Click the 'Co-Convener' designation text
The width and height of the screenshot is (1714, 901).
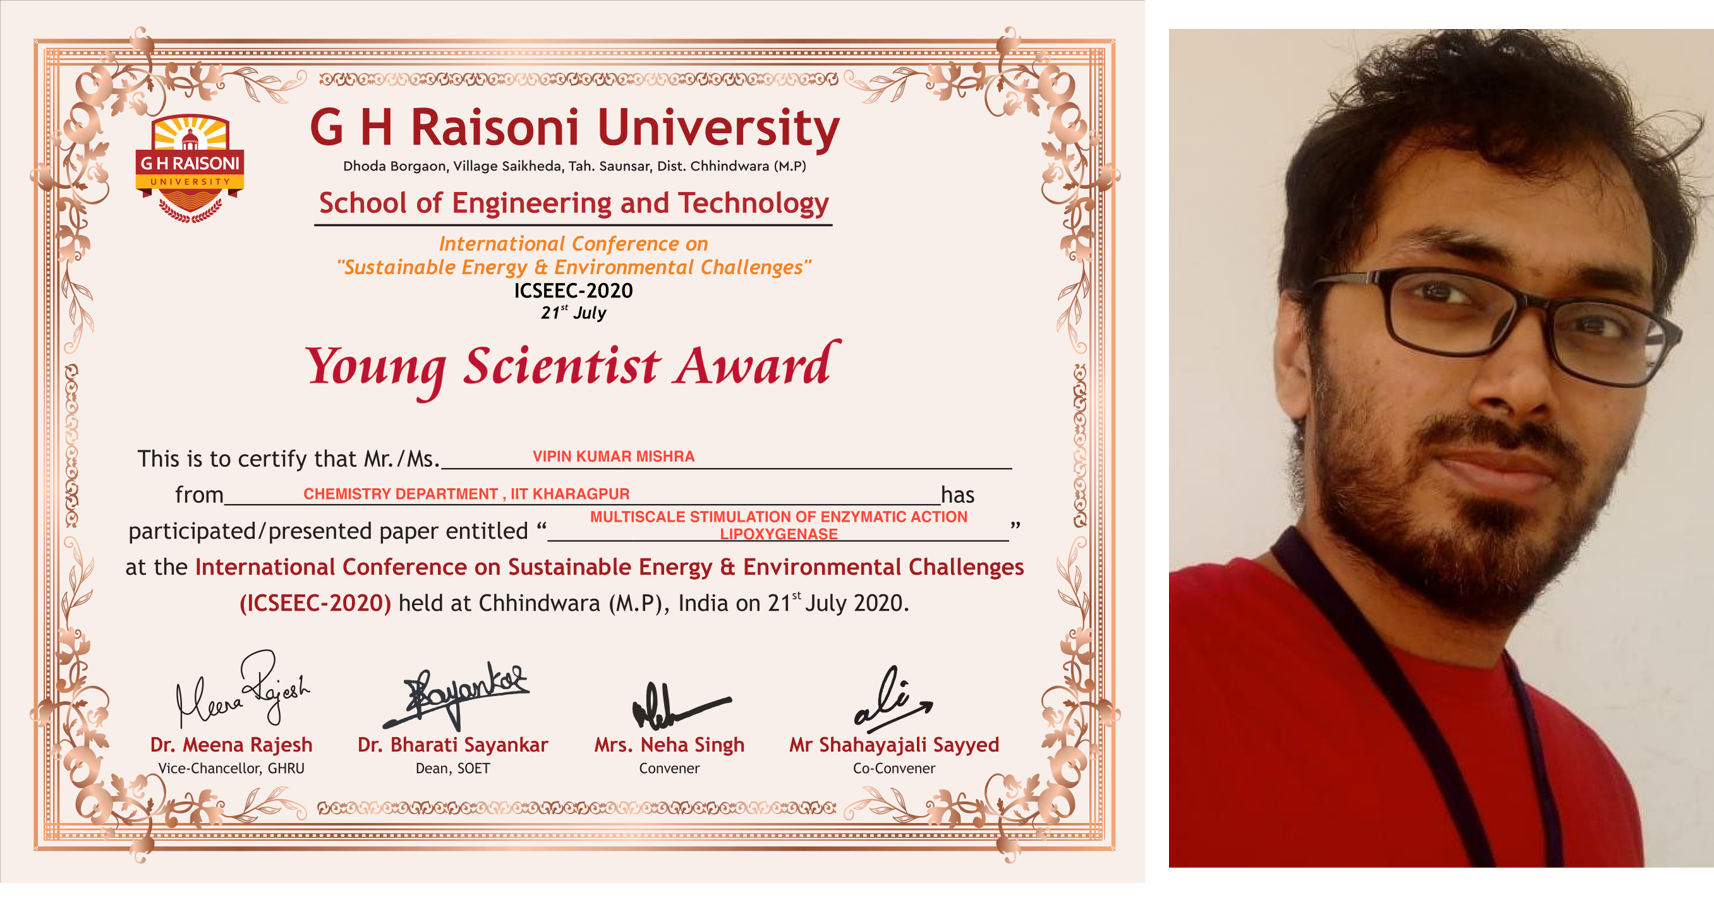(x=893, y=769)
